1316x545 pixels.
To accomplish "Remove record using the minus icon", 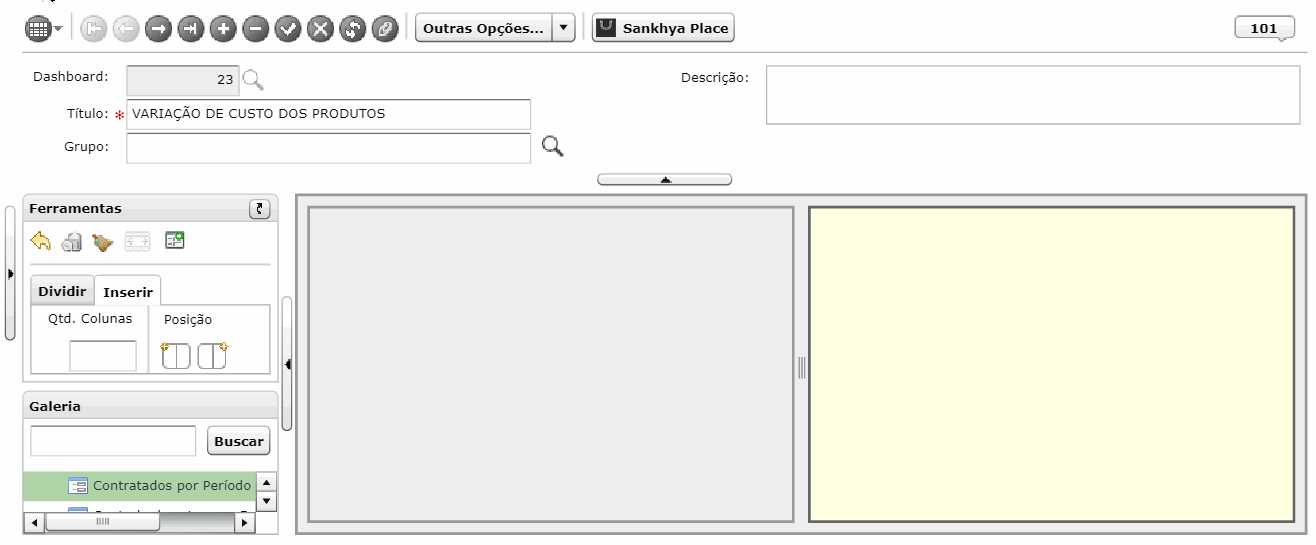I will click(x=255, y=29).
